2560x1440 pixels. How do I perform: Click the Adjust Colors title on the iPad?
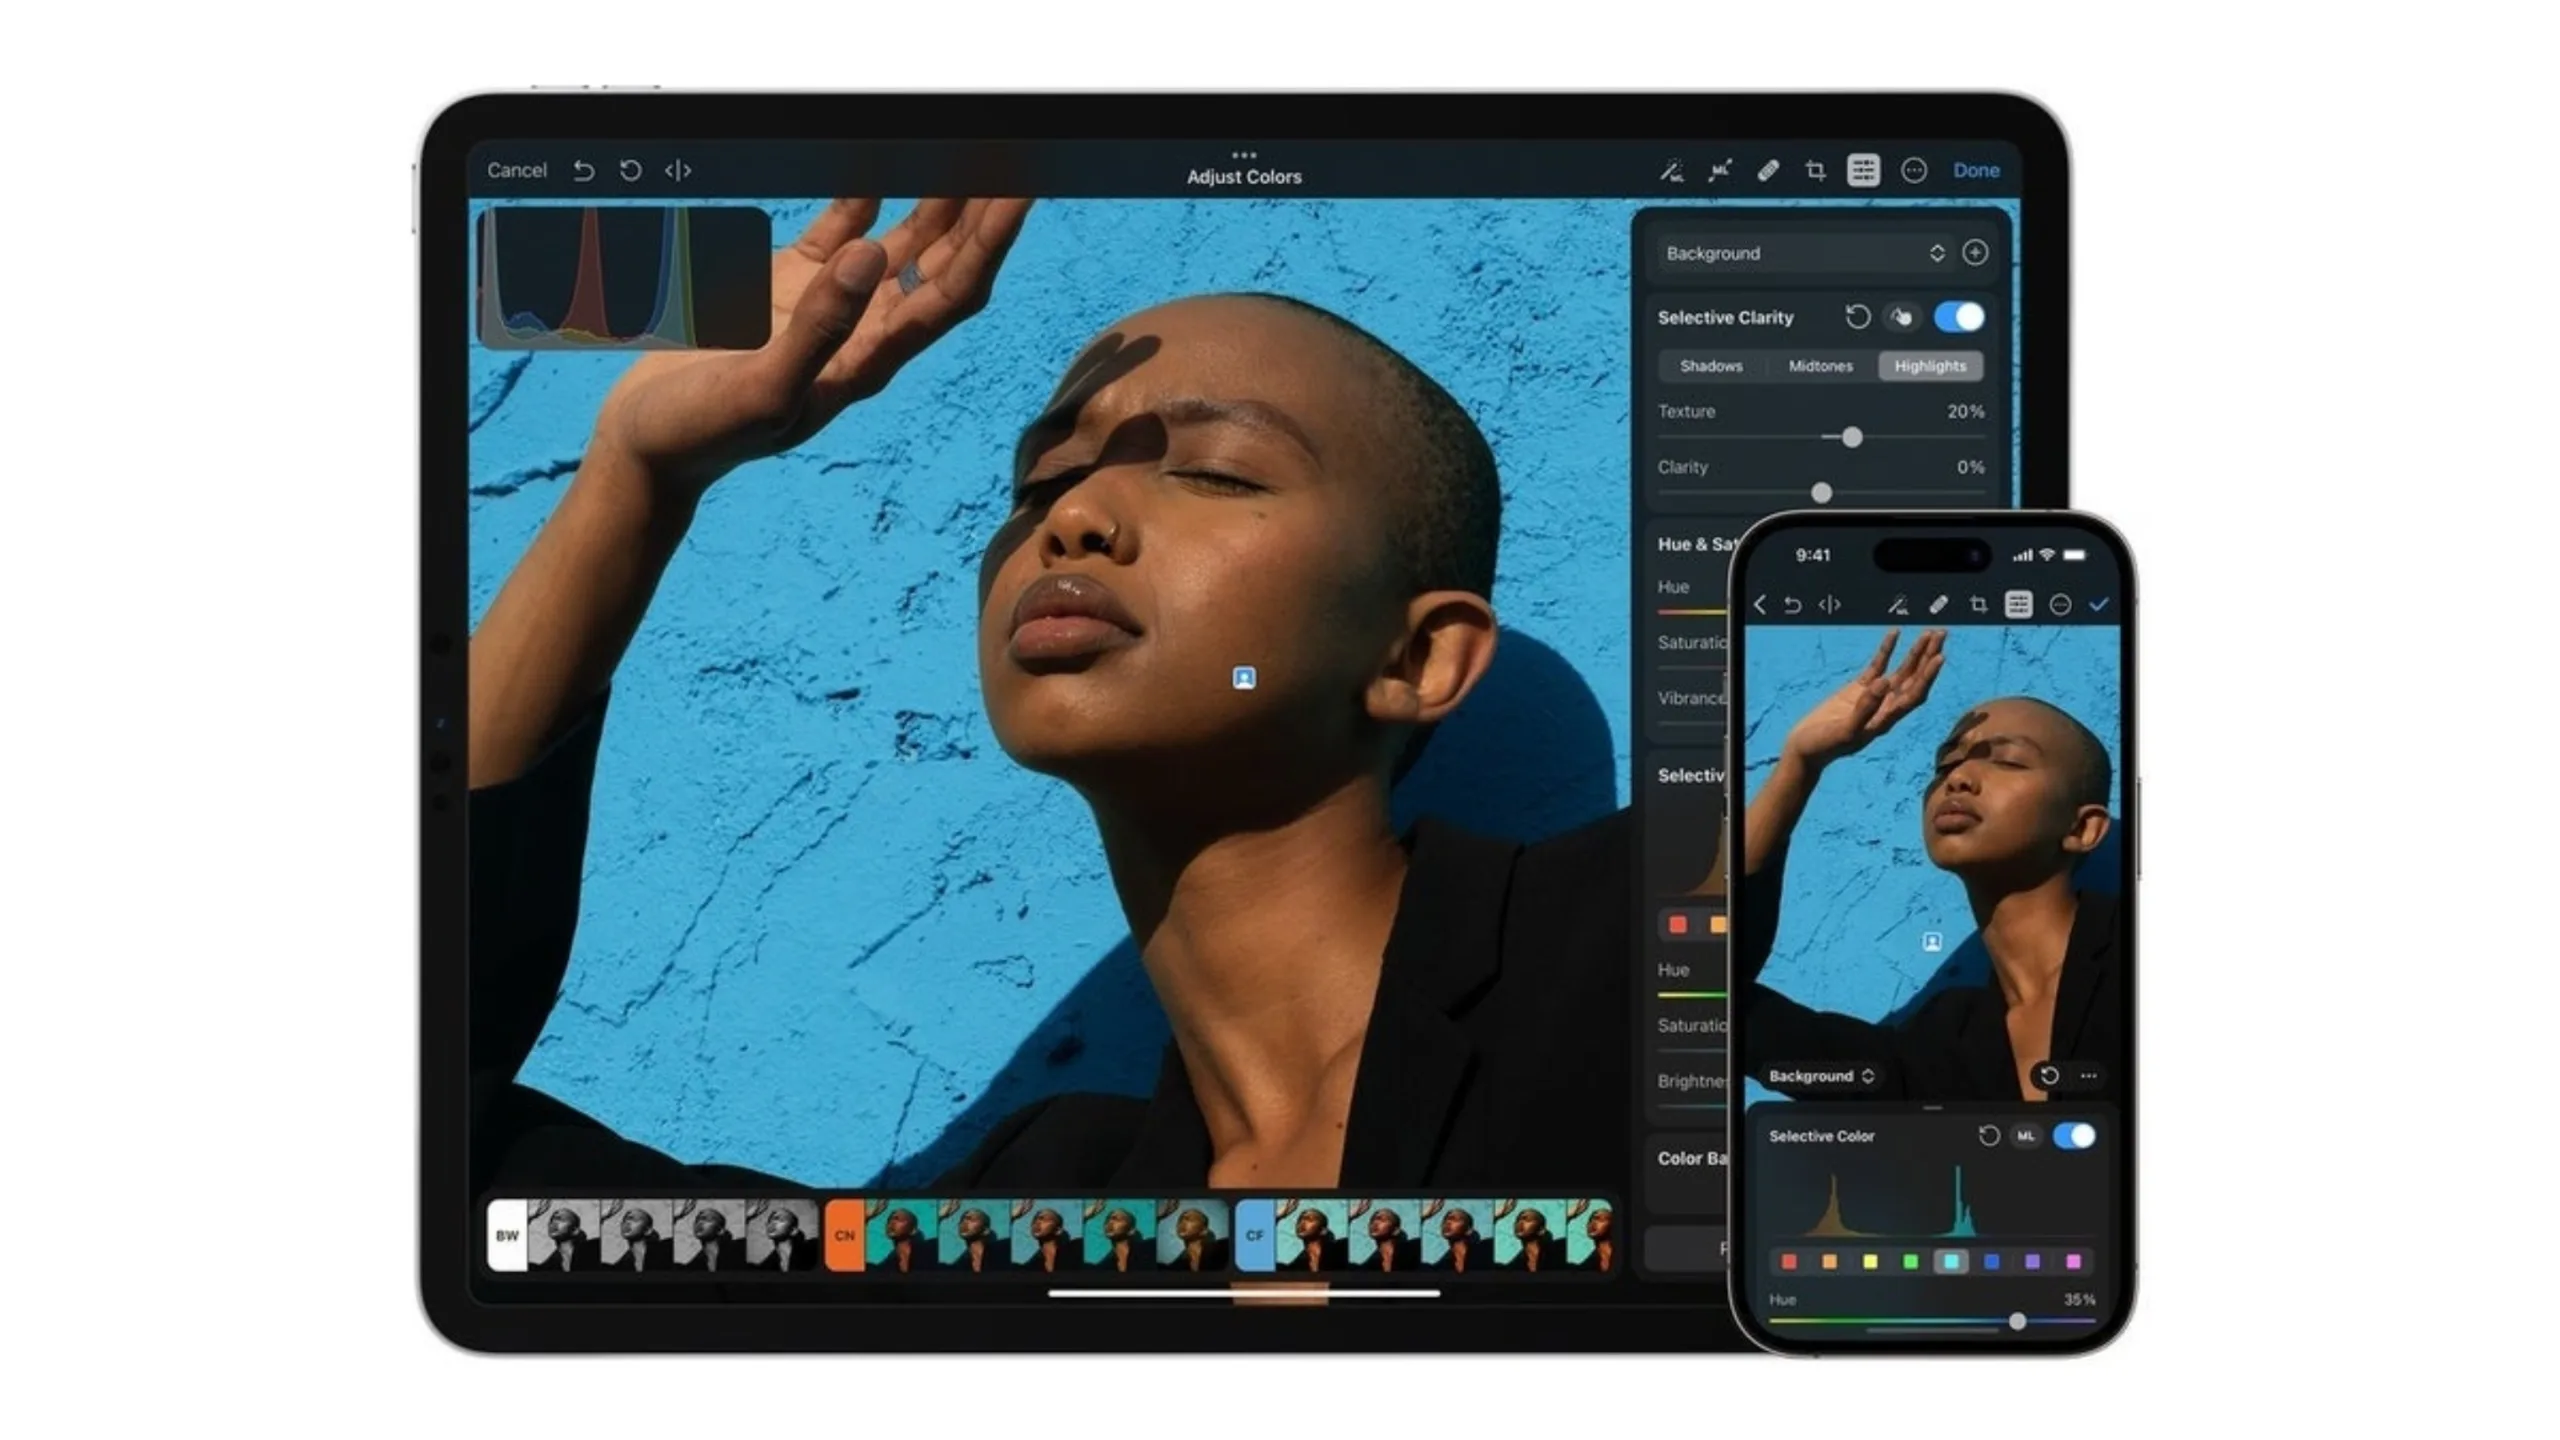pyautogui.click(x=1244, y=177)
